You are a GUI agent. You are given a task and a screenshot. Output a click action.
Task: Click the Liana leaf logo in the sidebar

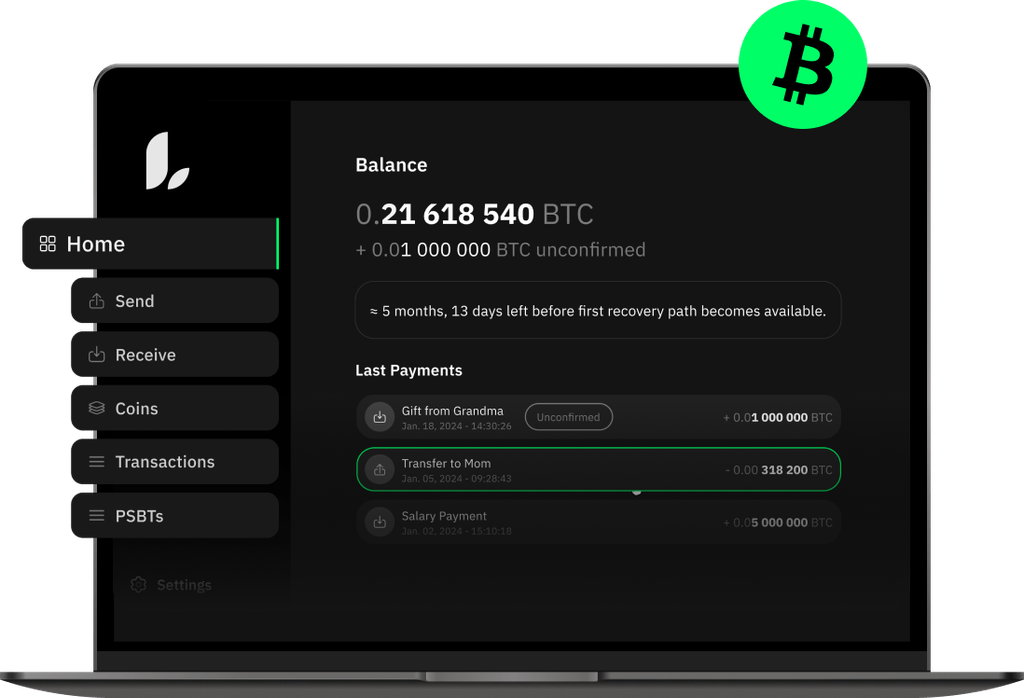tap(167, 161)
